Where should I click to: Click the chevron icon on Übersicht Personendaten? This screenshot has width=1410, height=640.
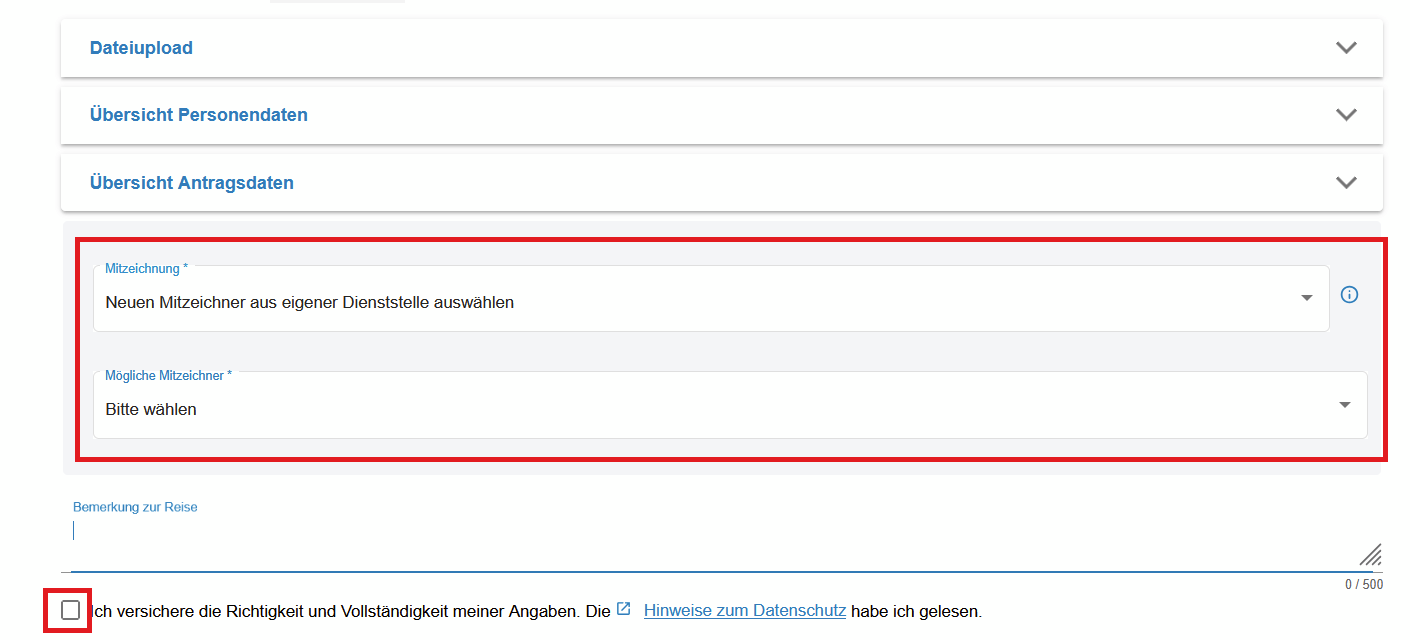click(x=1346, y=115)
